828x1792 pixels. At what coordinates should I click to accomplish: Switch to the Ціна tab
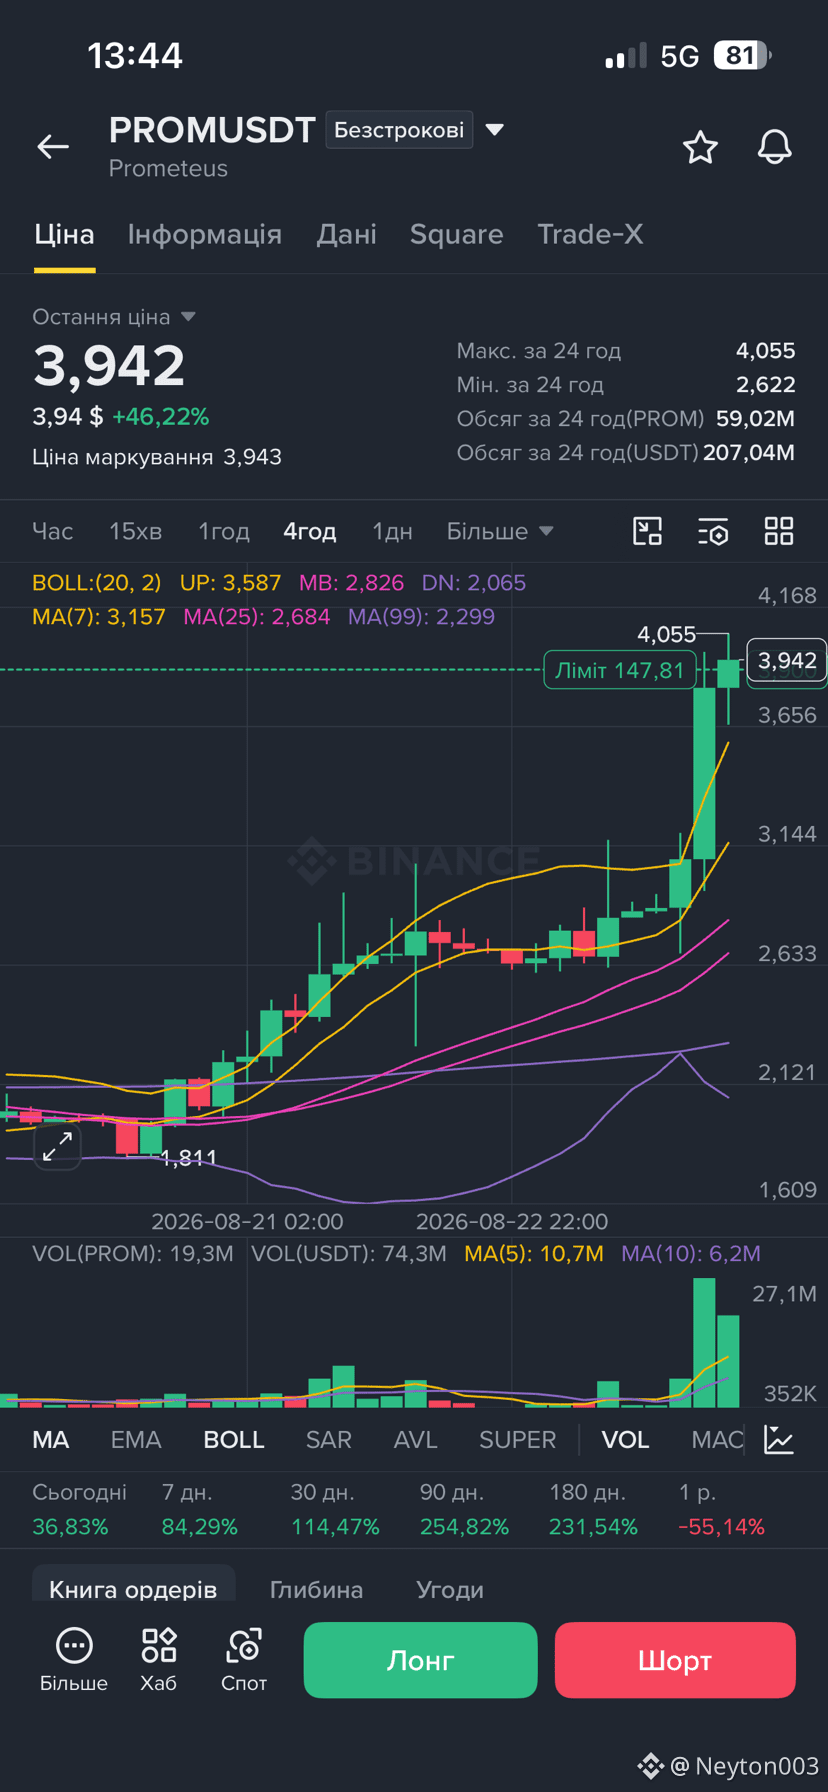tap(64, 234)
